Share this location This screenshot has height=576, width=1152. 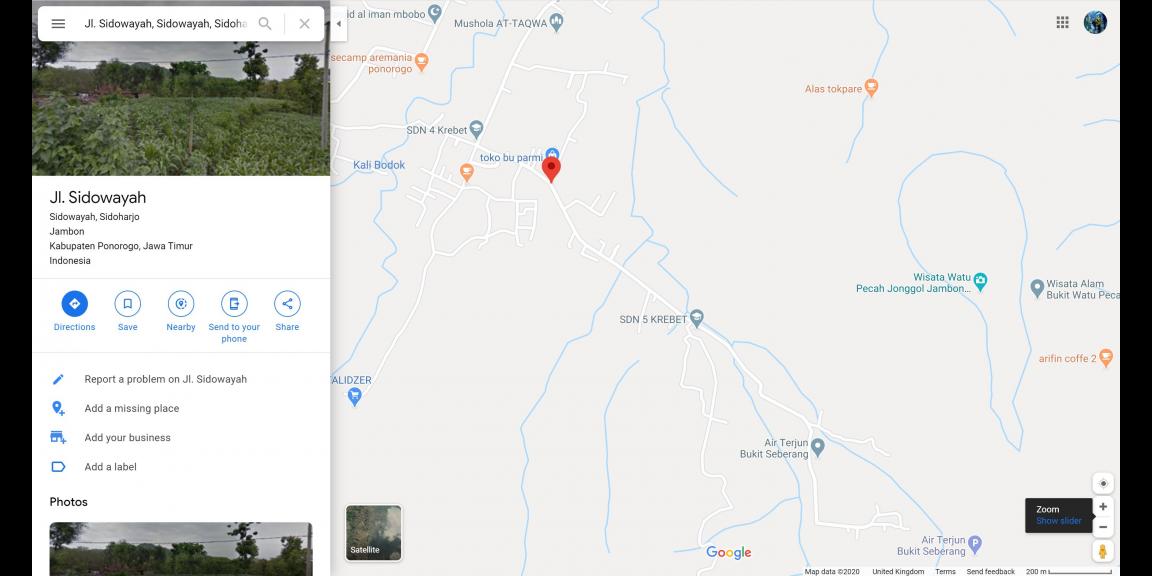287,312
